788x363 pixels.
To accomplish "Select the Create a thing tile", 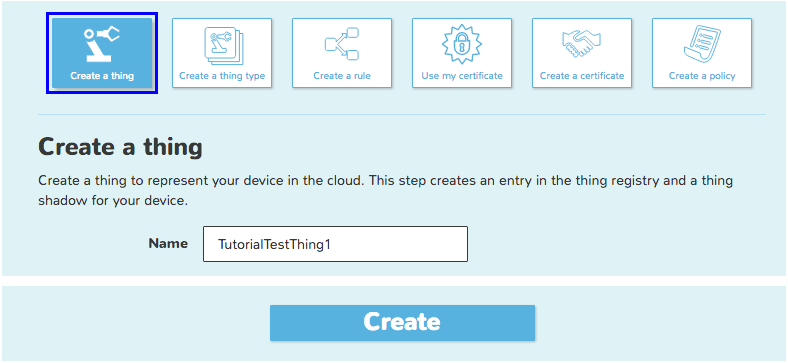I will (102, 53).
